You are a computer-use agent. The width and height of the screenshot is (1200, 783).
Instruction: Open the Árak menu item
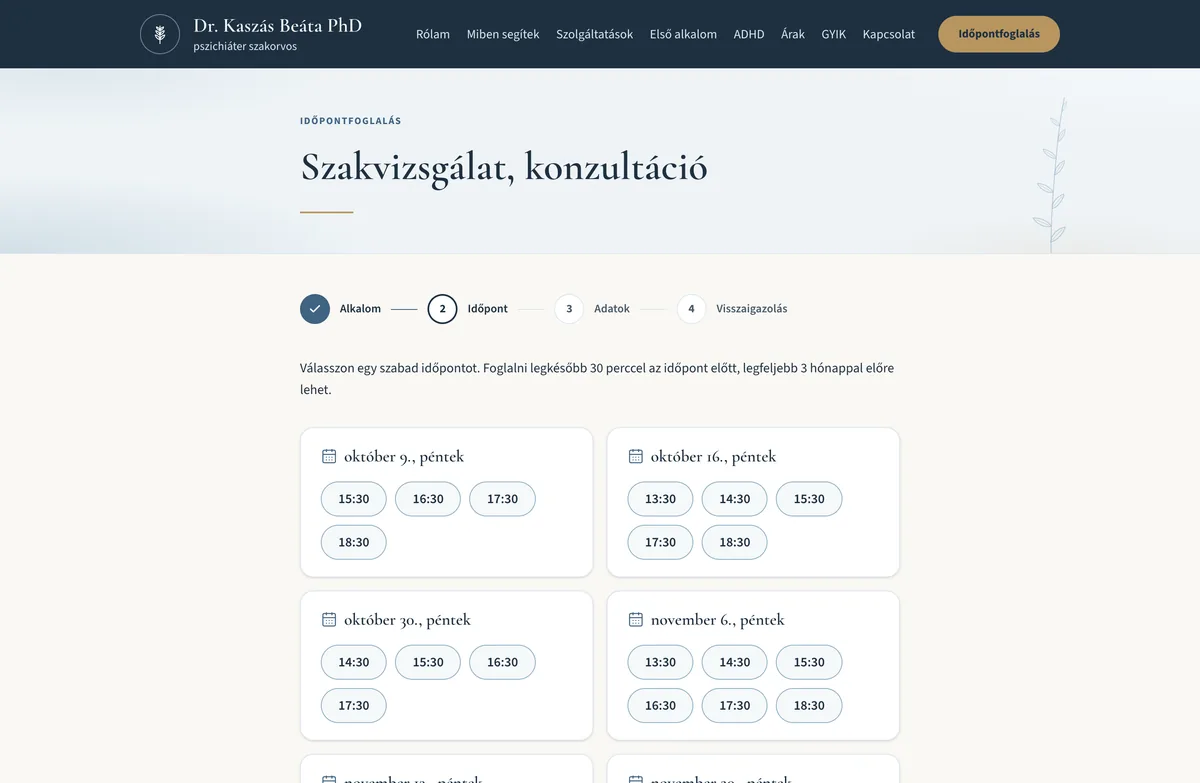tap(793, 34)
